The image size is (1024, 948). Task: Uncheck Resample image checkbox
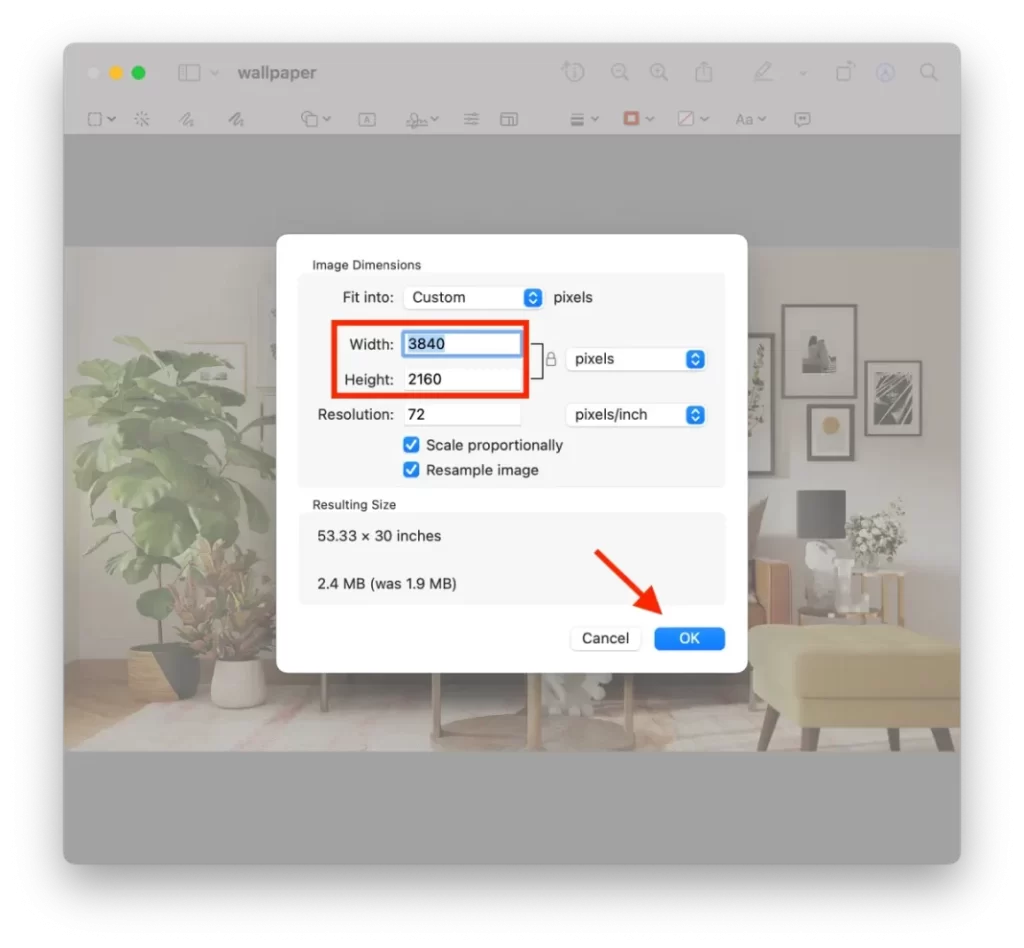411,470
